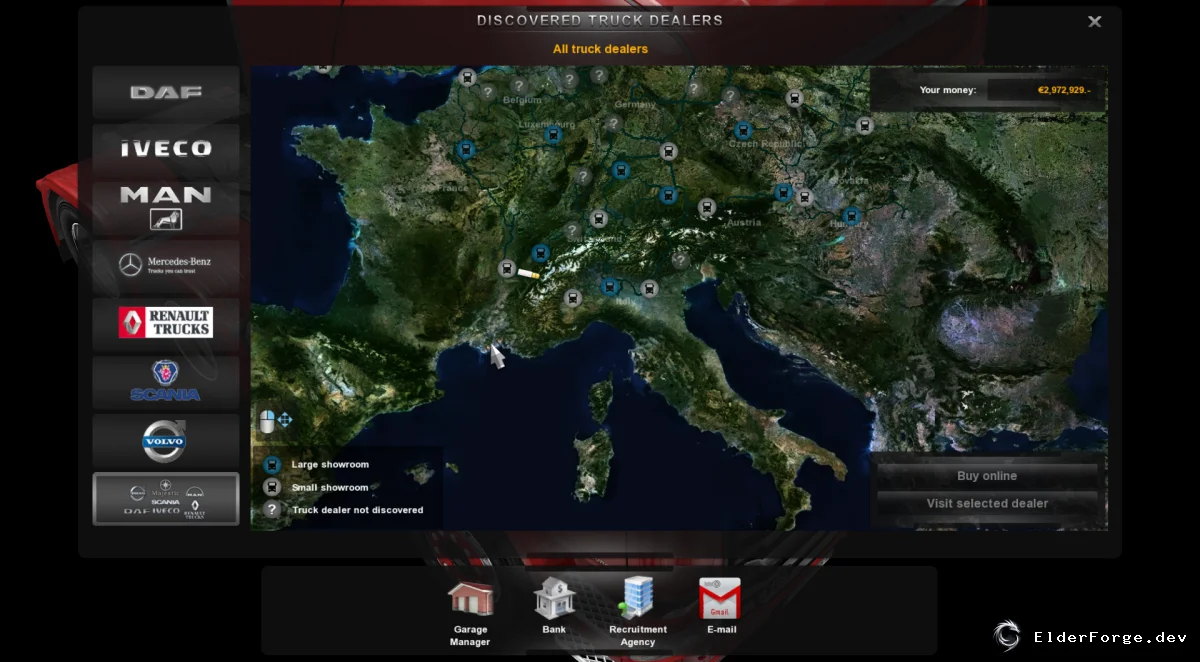Click 'Discovered Truck Dealers' title
The image size is (1200, 662).
coord(600,20)
